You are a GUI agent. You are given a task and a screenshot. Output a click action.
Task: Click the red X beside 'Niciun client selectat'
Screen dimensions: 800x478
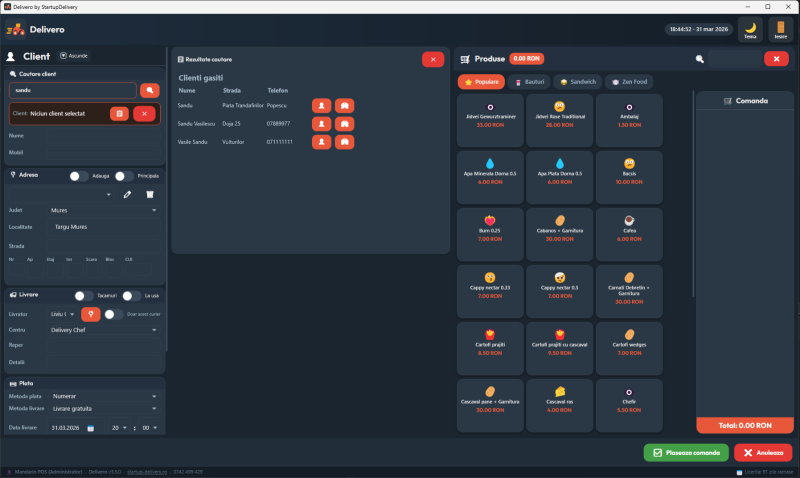(x=144, y=114)
